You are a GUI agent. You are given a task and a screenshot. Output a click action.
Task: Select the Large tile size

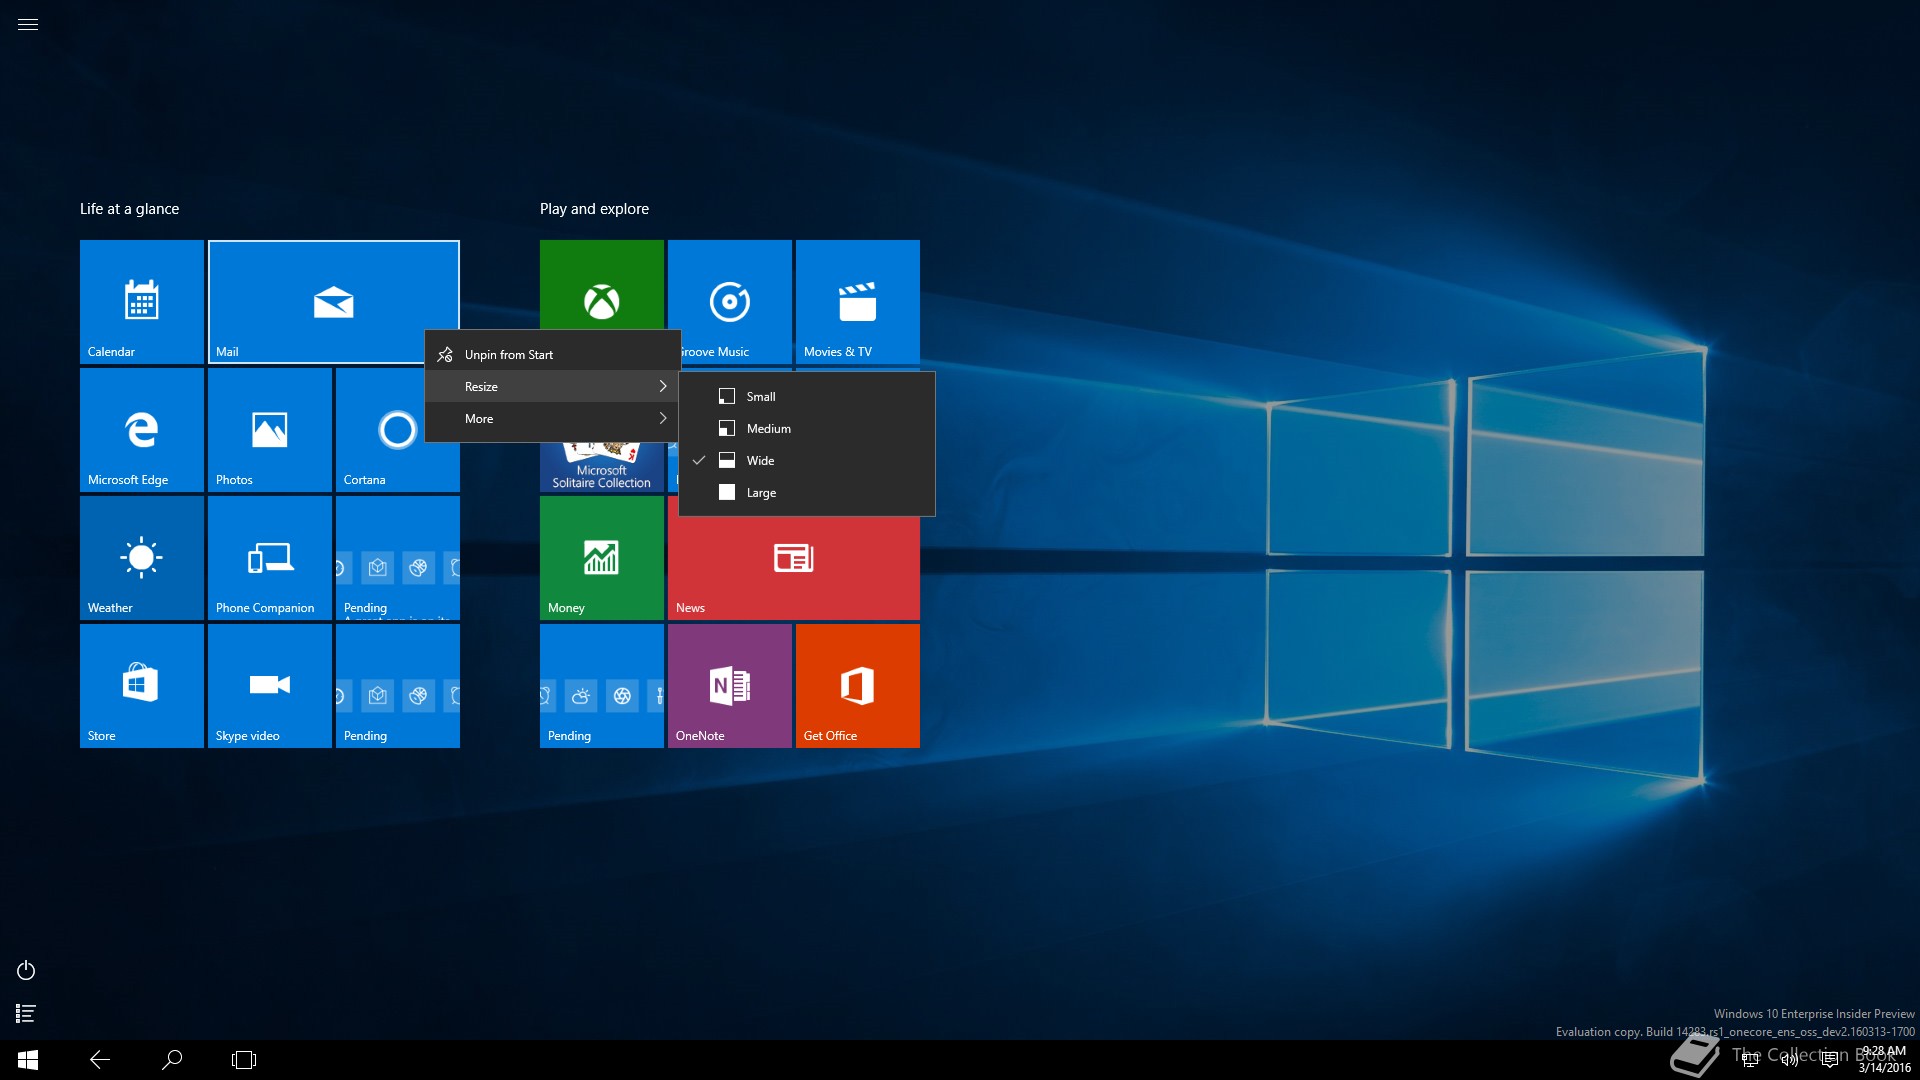click(x=807, y=493)
